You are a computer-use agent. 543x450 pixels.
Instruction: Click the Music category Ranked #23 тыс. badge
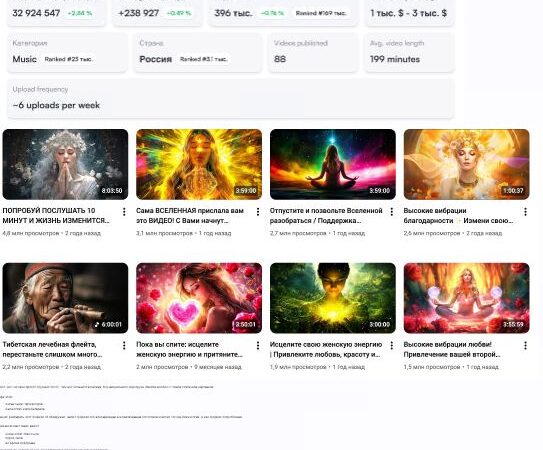(x=69, y=59)
